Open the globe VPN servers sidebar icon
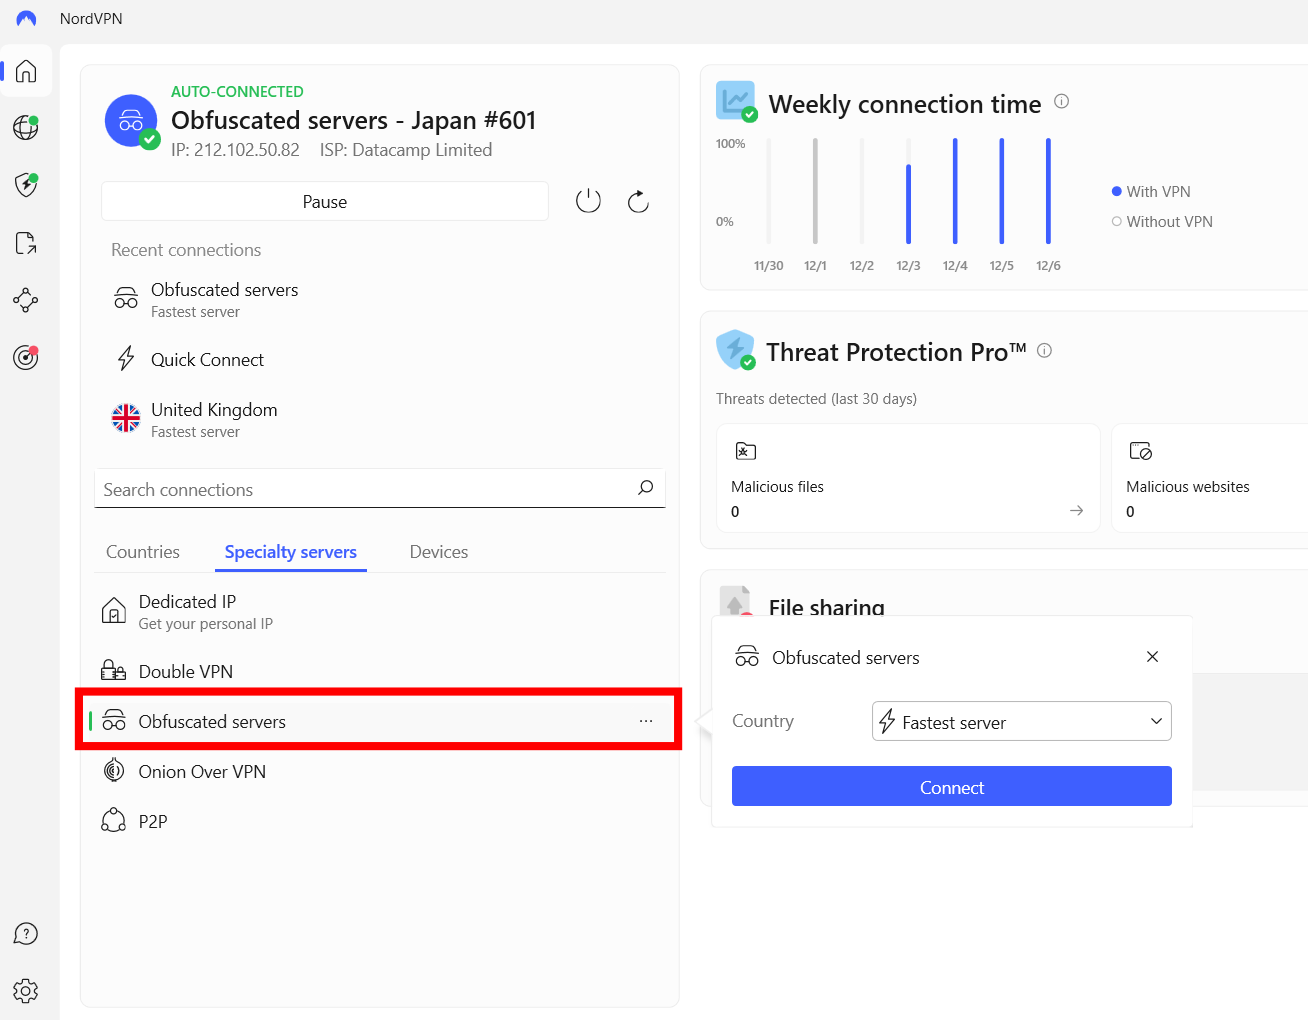The height and width of the screenshot is (1020, 1308). (x=26, y=128)
